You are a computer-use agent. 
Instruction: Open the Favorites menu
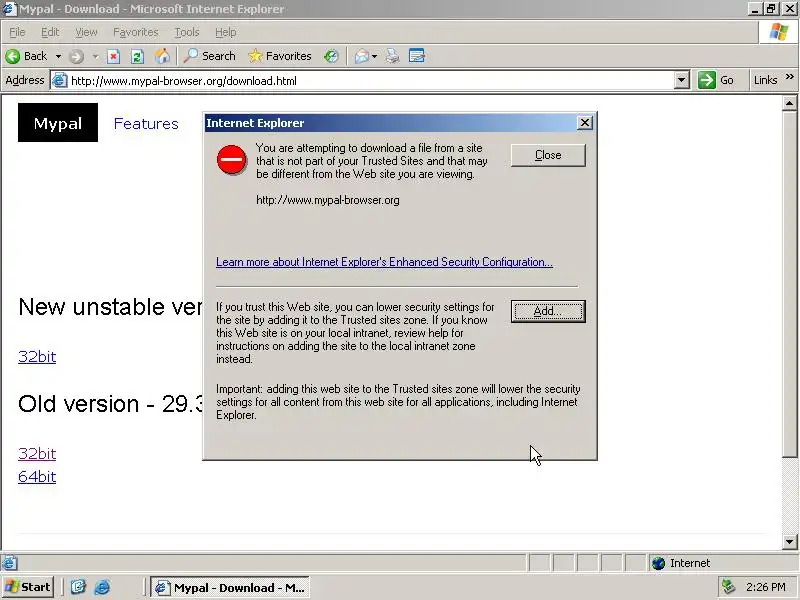click(136, 32)
